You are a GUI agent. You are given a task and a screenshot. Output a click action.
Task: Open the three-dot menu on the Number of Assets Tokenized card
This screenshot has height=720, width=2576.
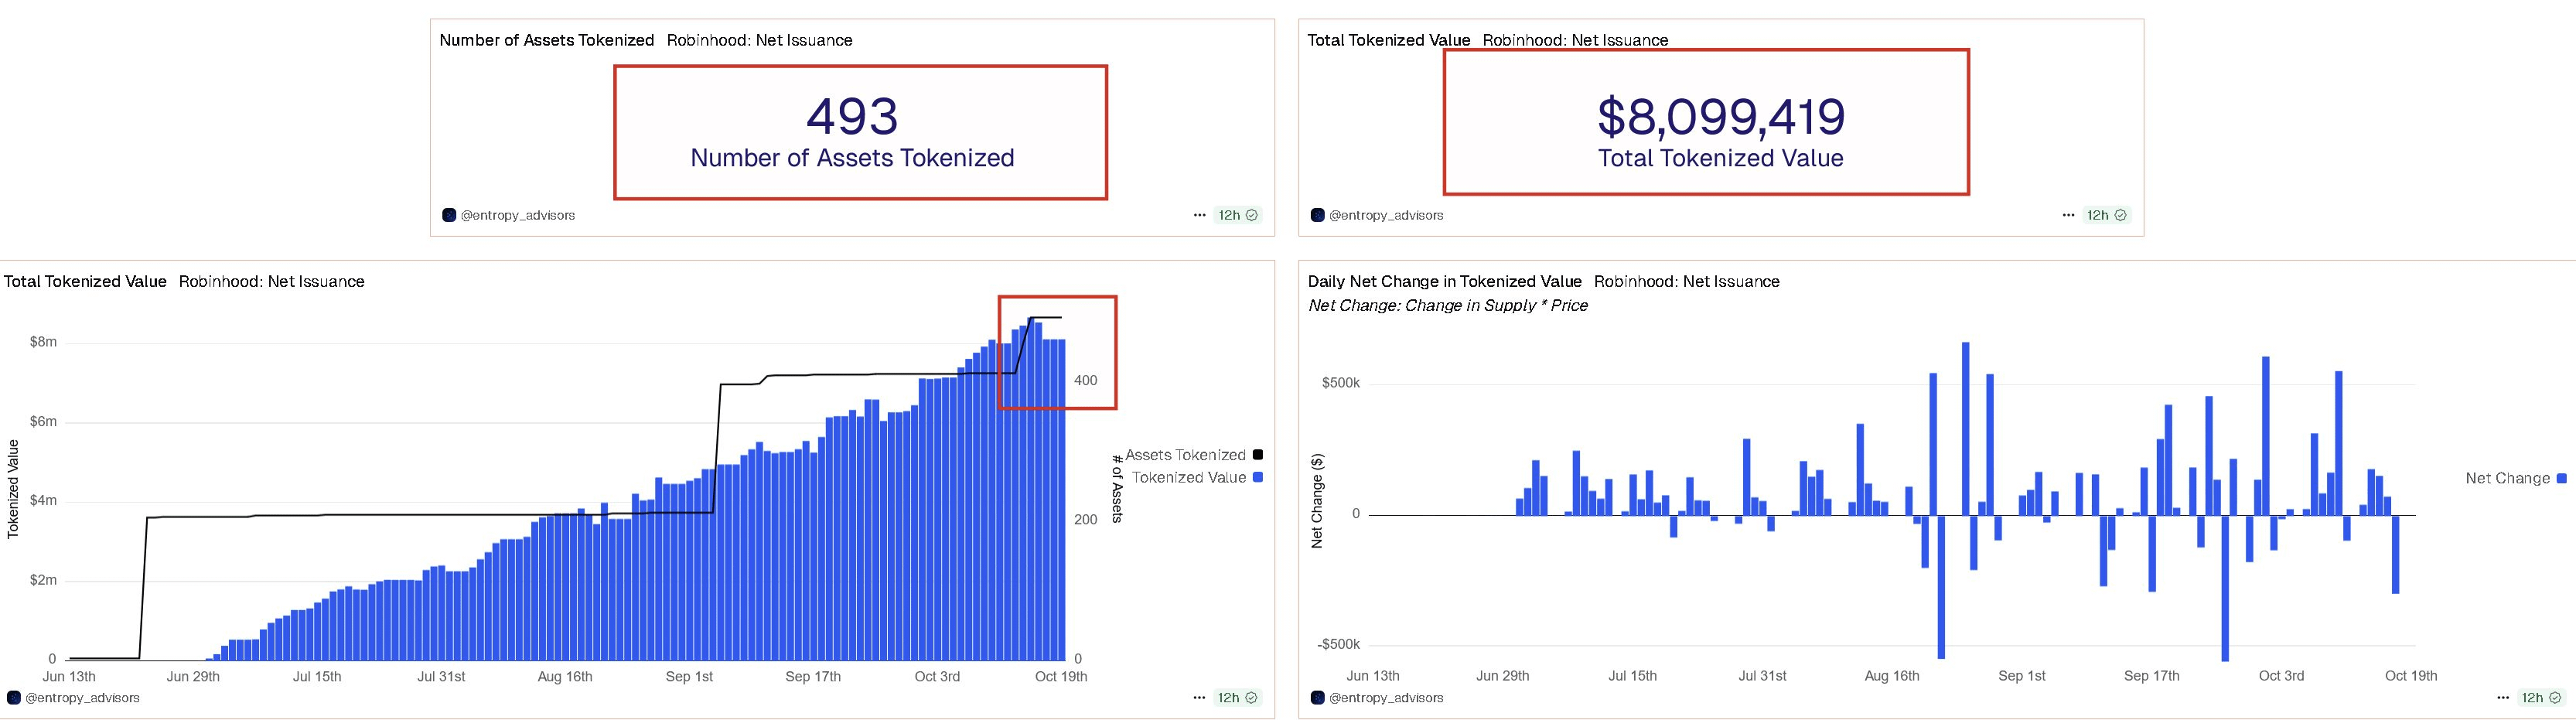point(1199,215)
